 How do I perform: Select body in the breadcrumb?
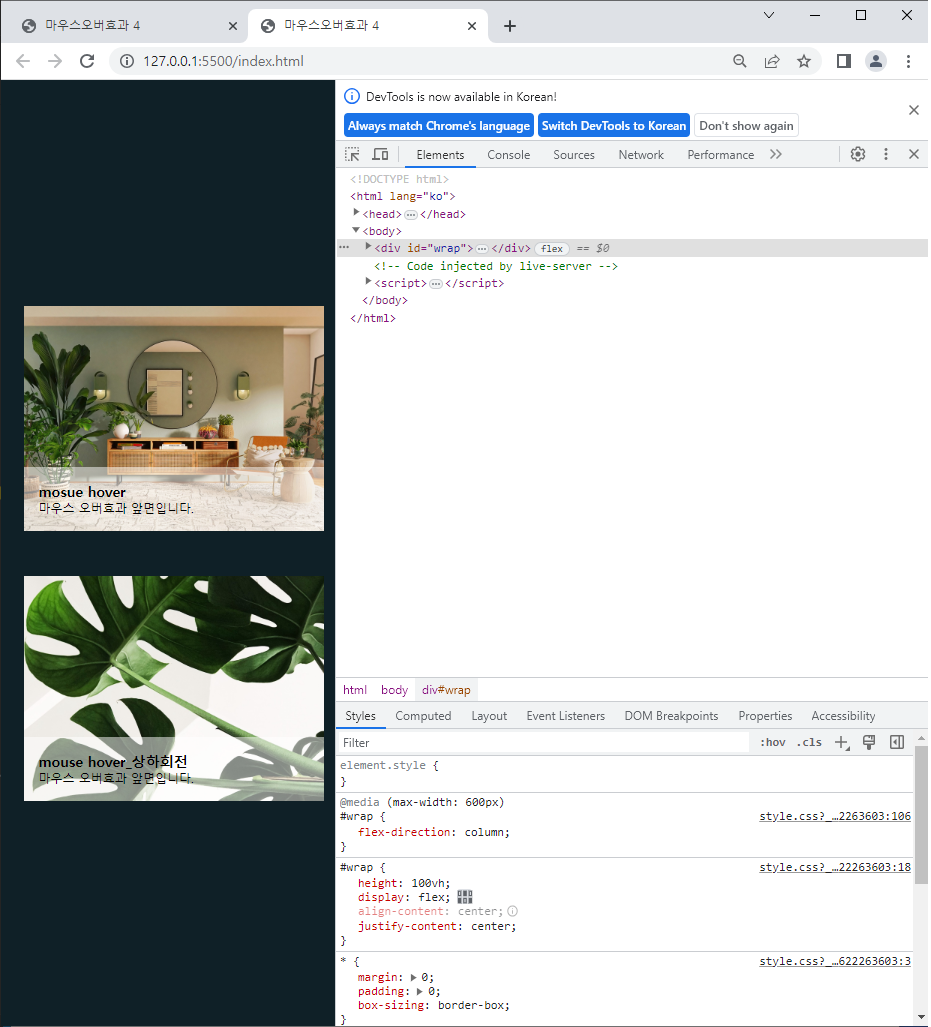(394, 690)
